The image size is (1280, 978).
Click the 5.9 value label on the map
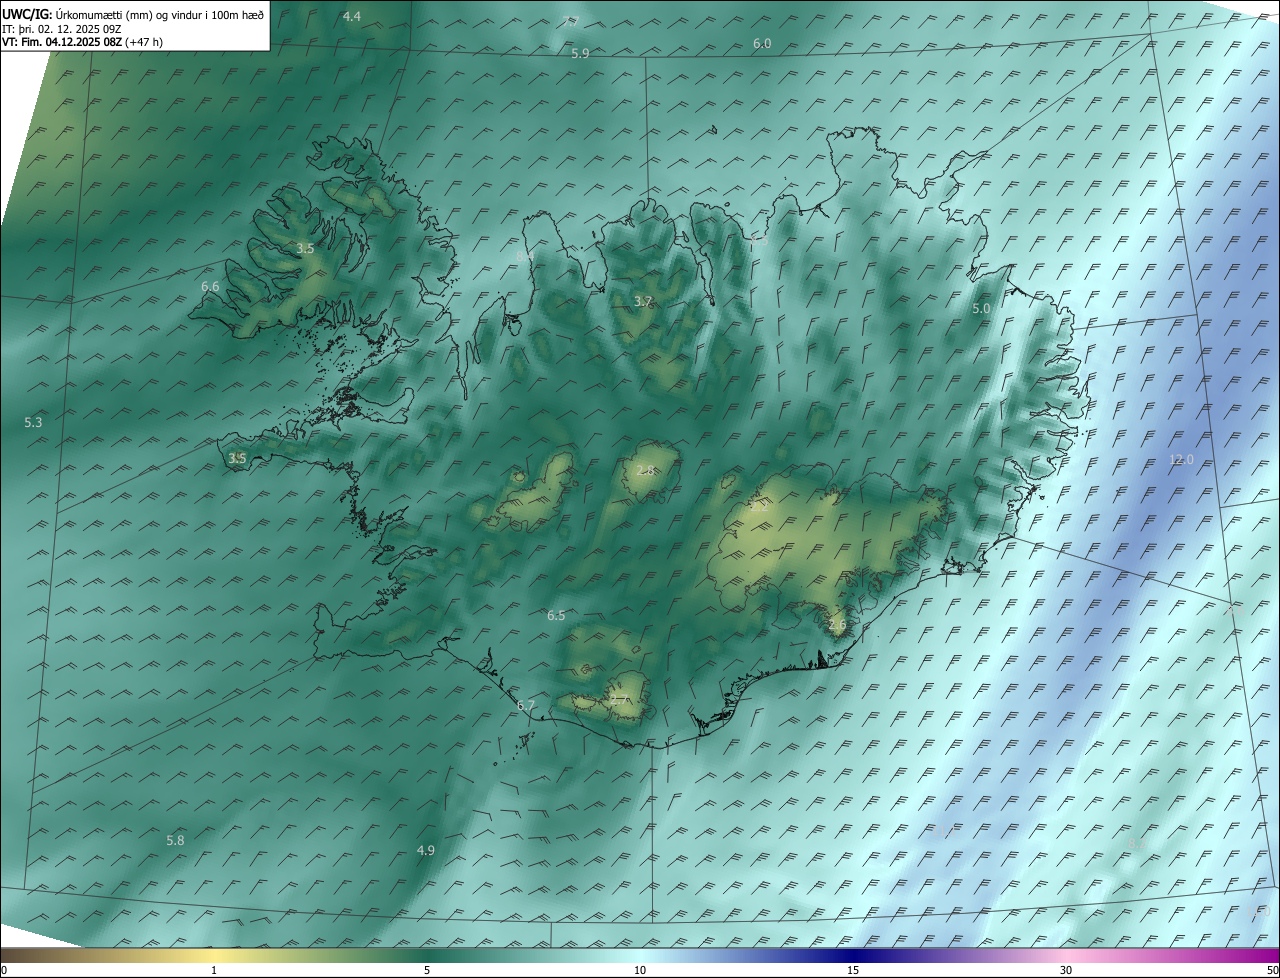point(580,54)
